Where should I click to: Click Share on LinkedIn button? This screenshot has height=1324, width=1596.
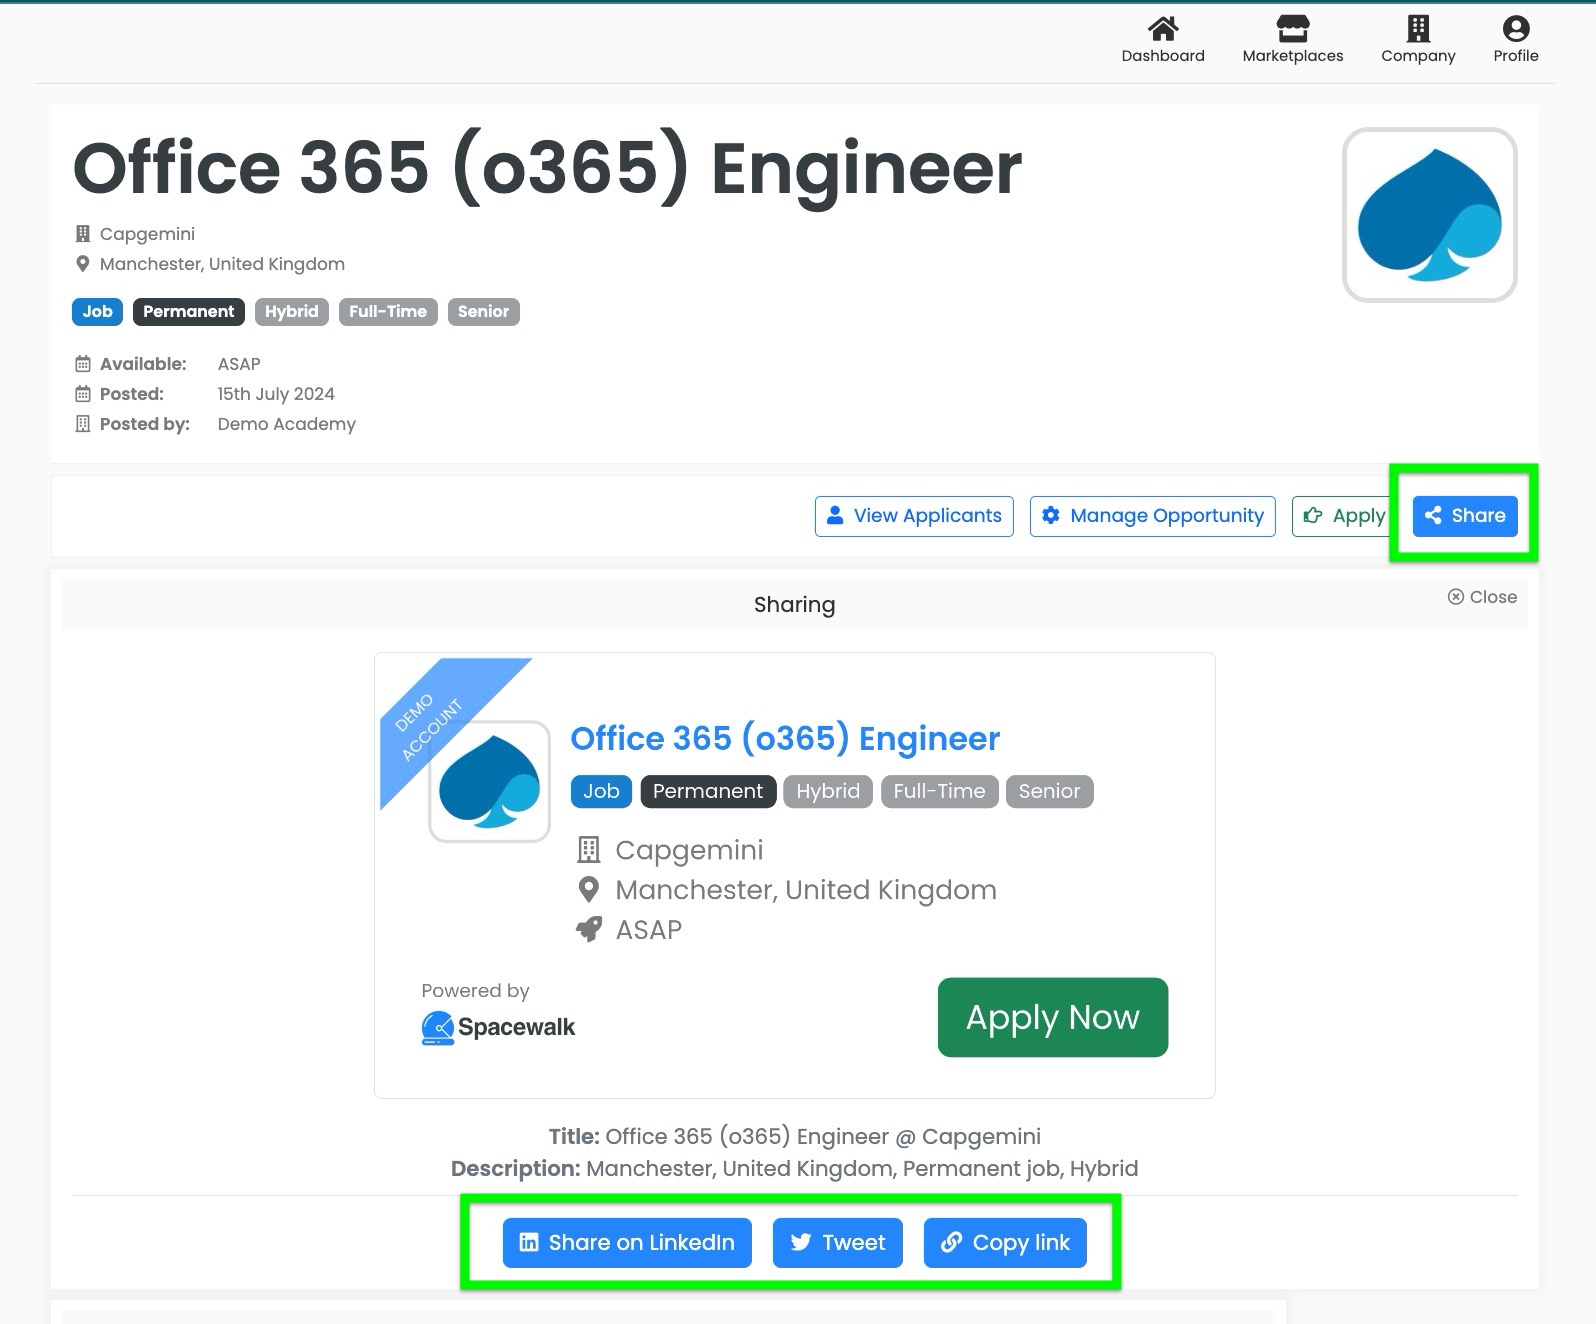(627, 1242)
